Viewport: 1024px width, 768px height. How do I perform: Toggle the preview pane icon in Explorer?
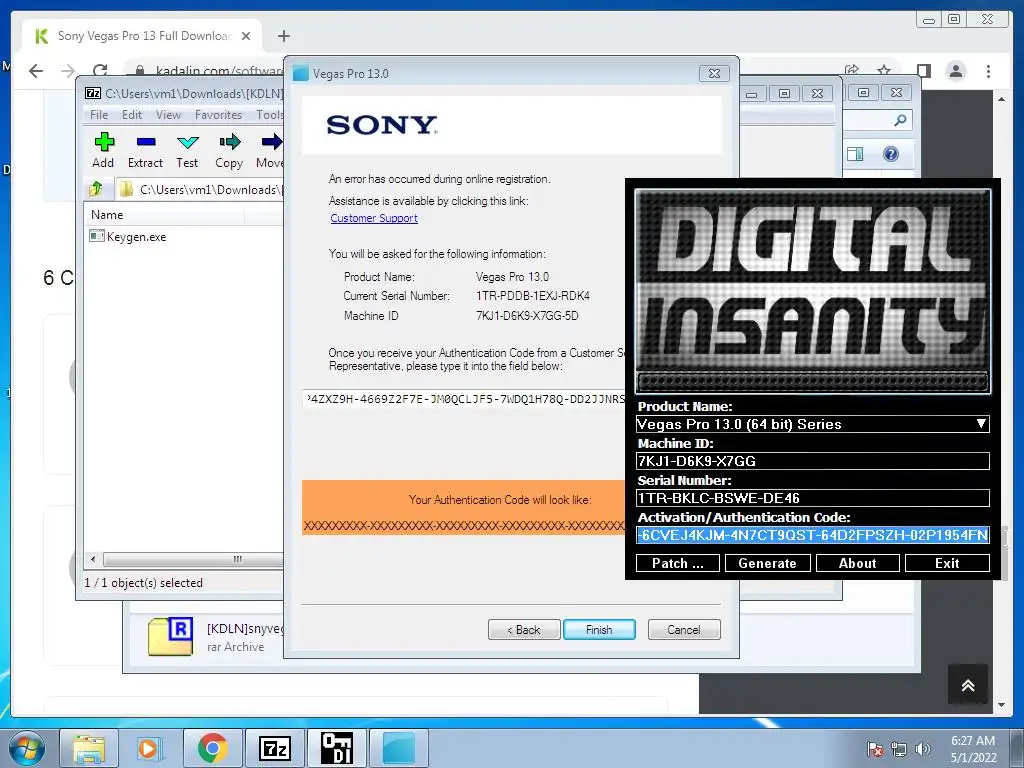click(855, 154)
